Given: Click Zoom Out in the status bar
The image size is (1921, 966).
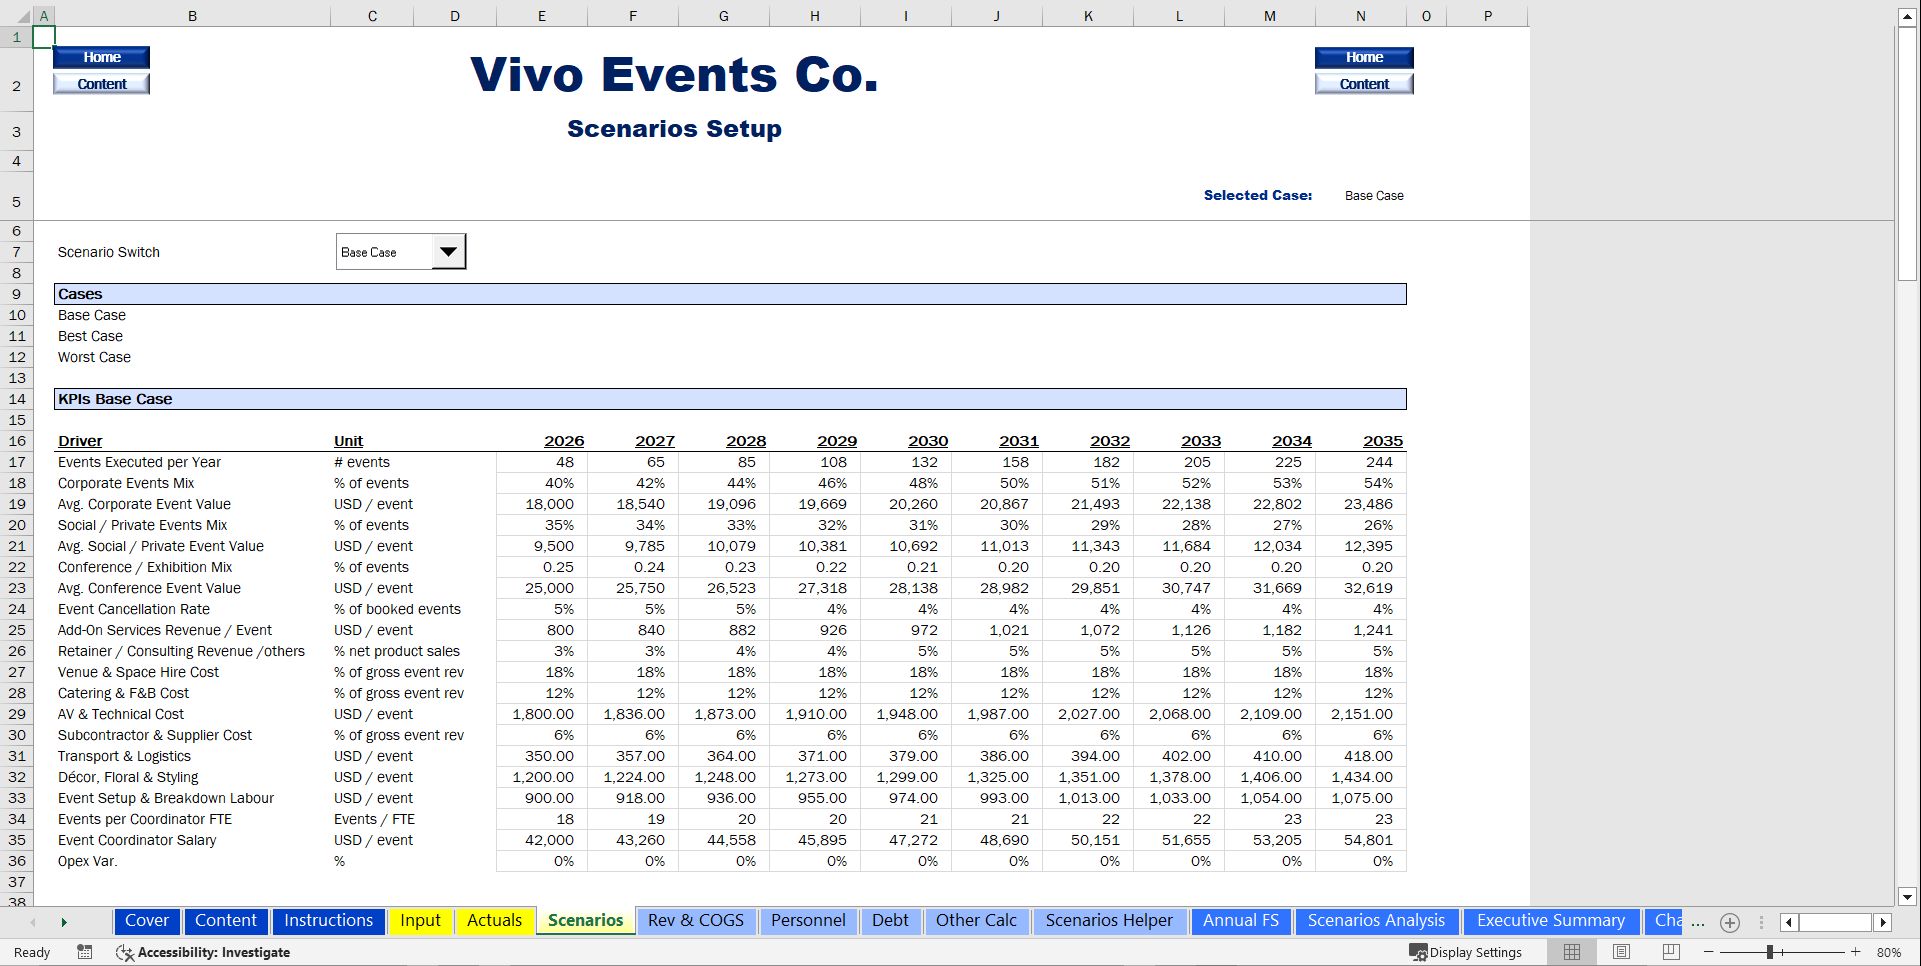Looking at the screenshot, I should [1710, 952].
